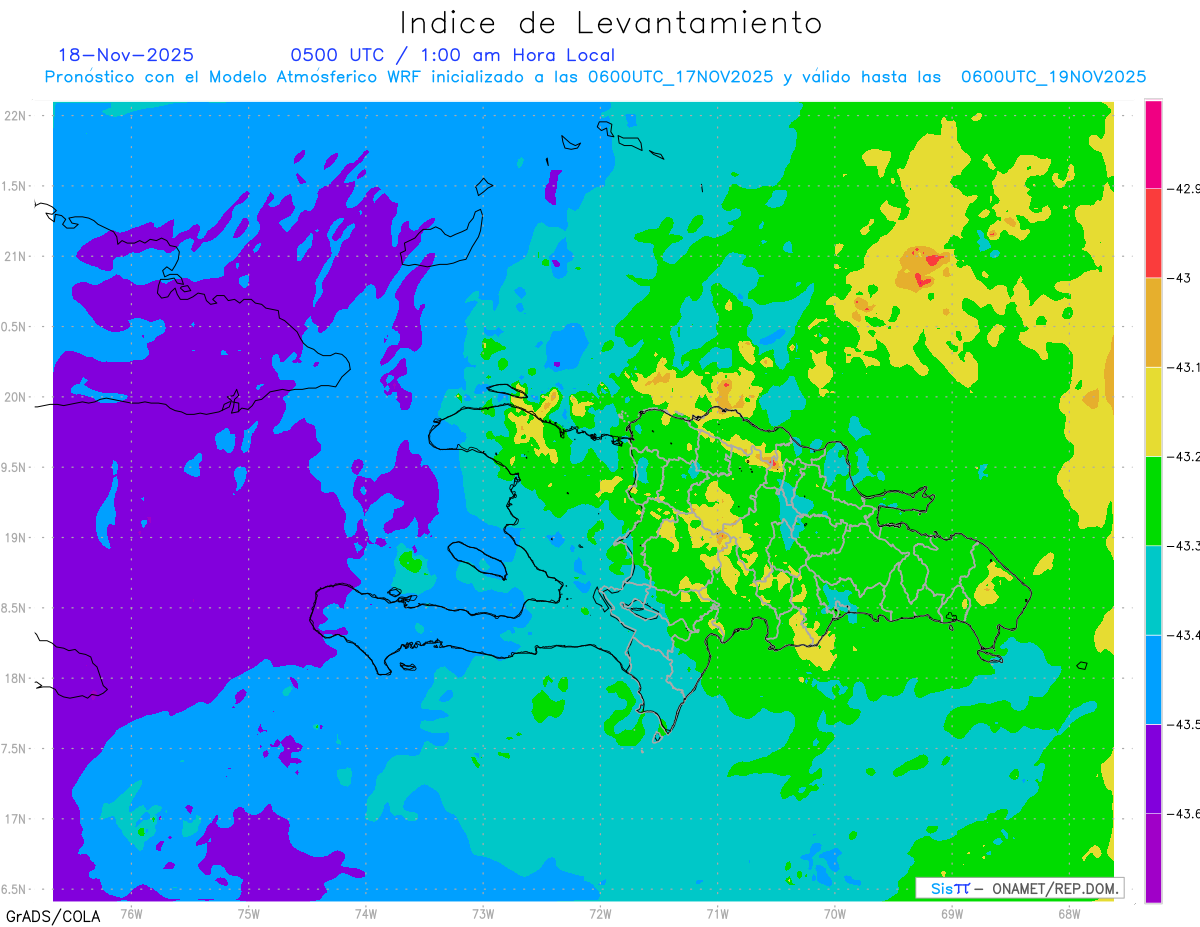Viewport: 1200px width, 927px height.
Task: Pick the magenta swatch at the top of the legend
Action: pos(1153,144)
